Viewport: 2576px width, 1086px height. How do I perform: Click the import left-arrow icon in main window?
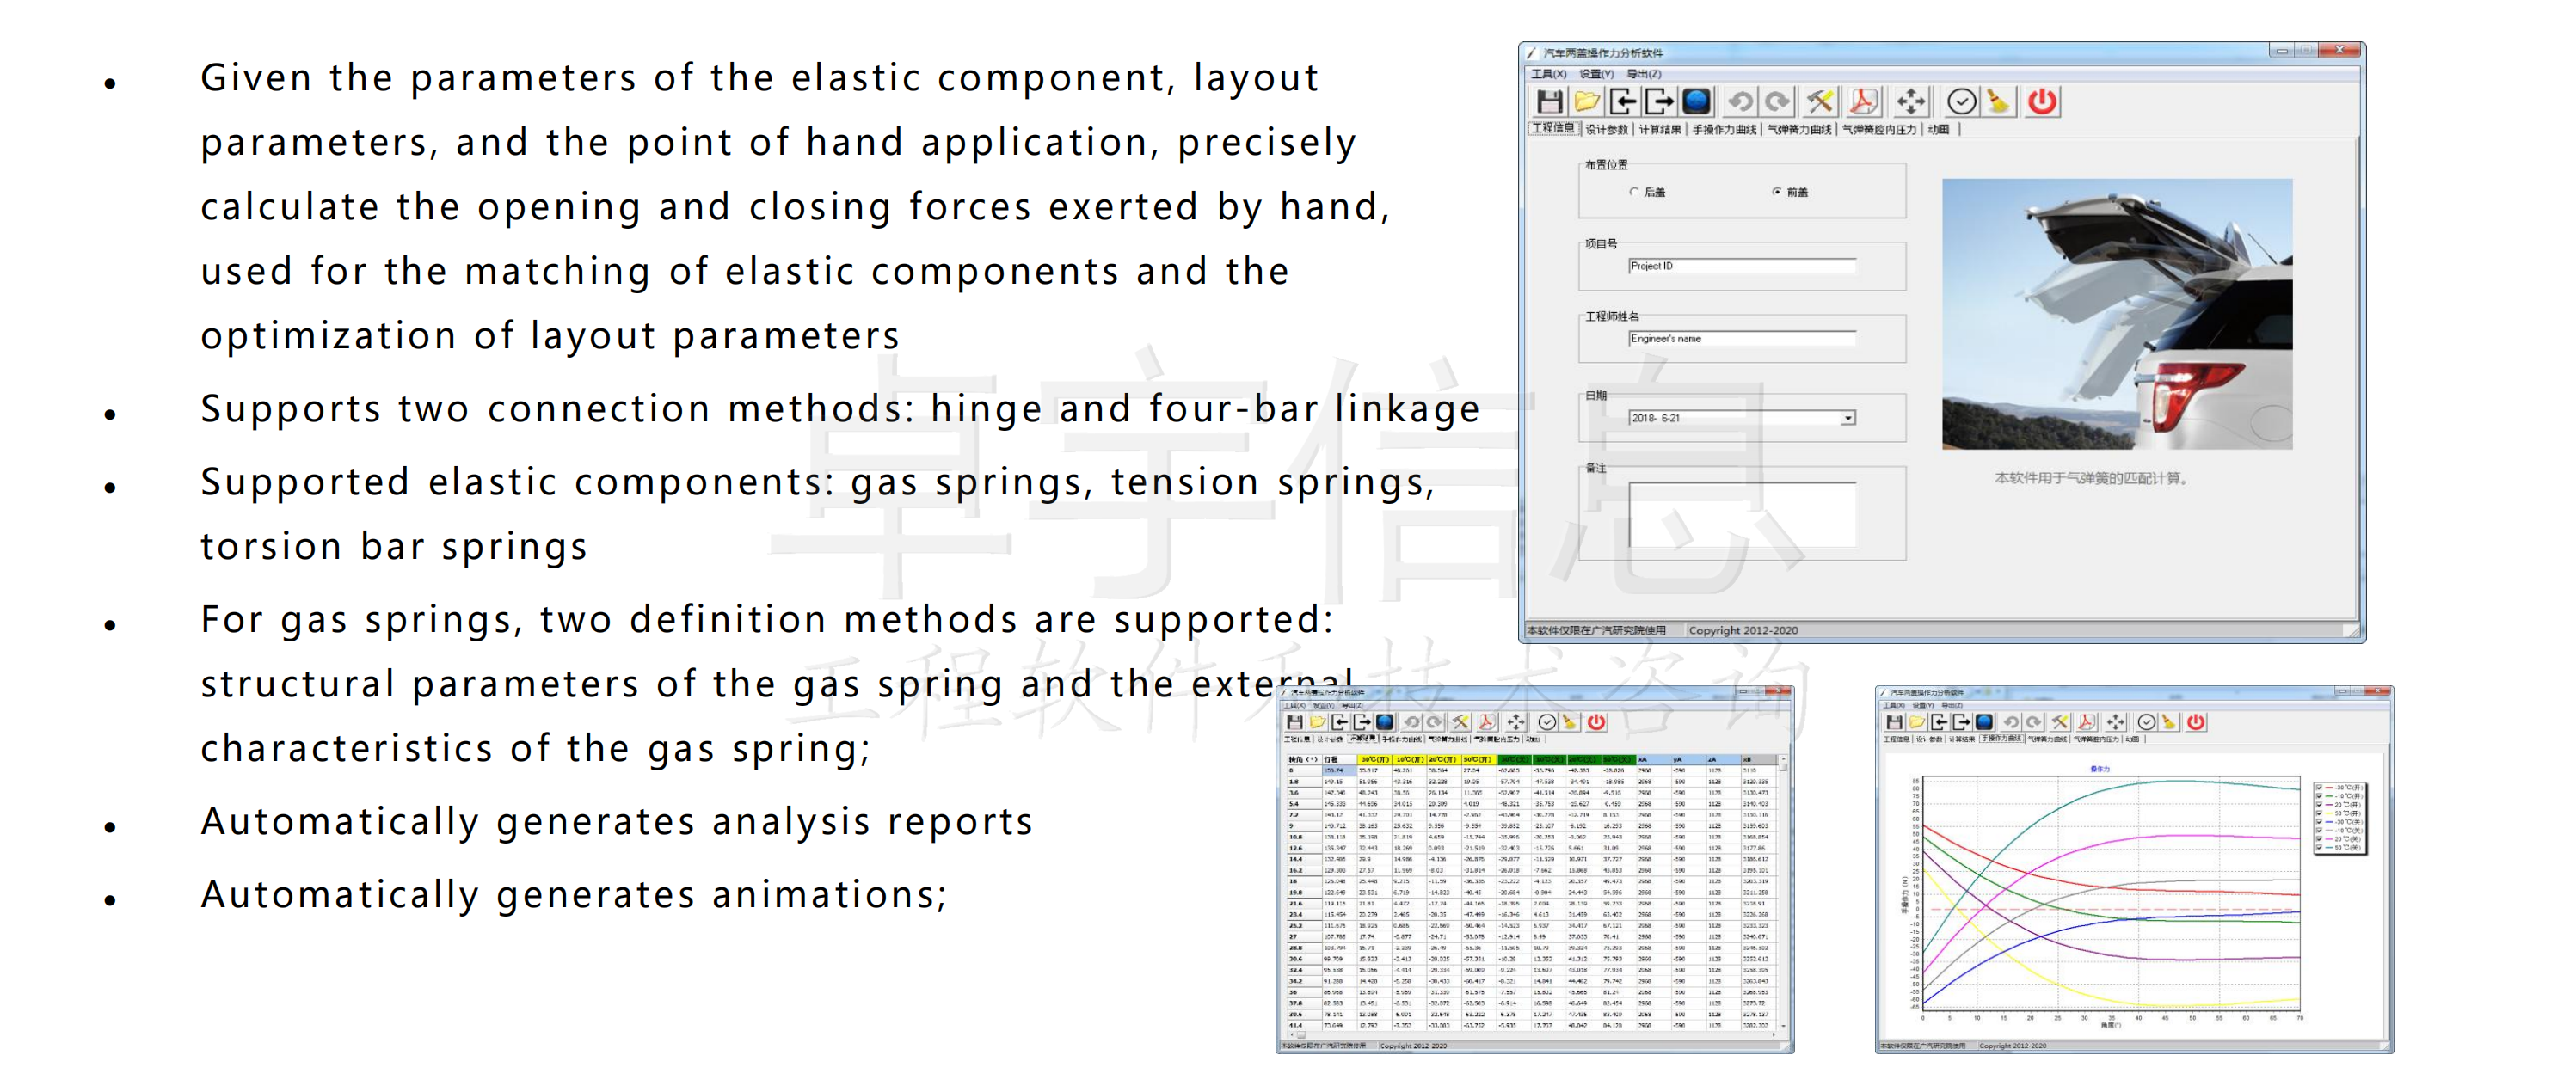point(1623,102)
